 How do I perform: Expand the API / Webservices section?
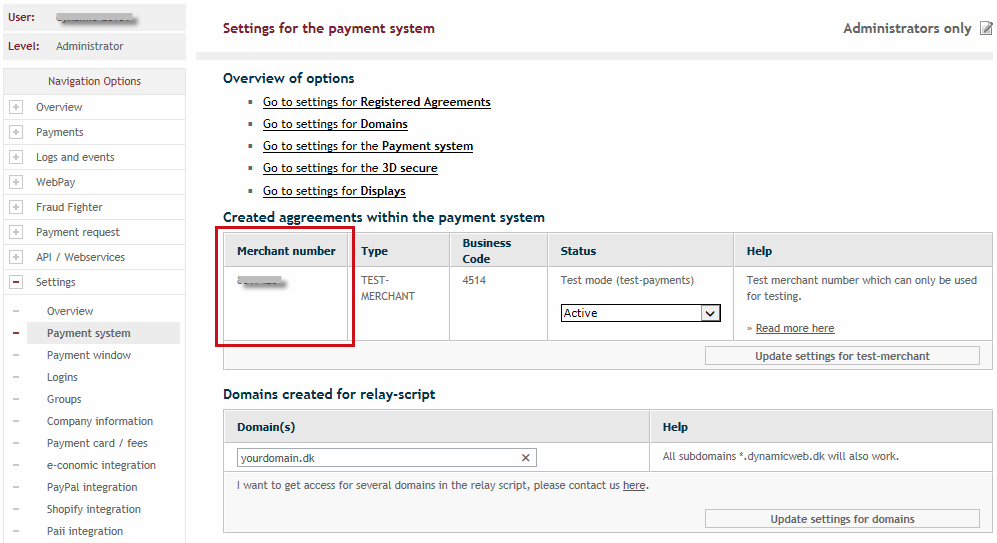pyautogui.click(x=16, y=257)
